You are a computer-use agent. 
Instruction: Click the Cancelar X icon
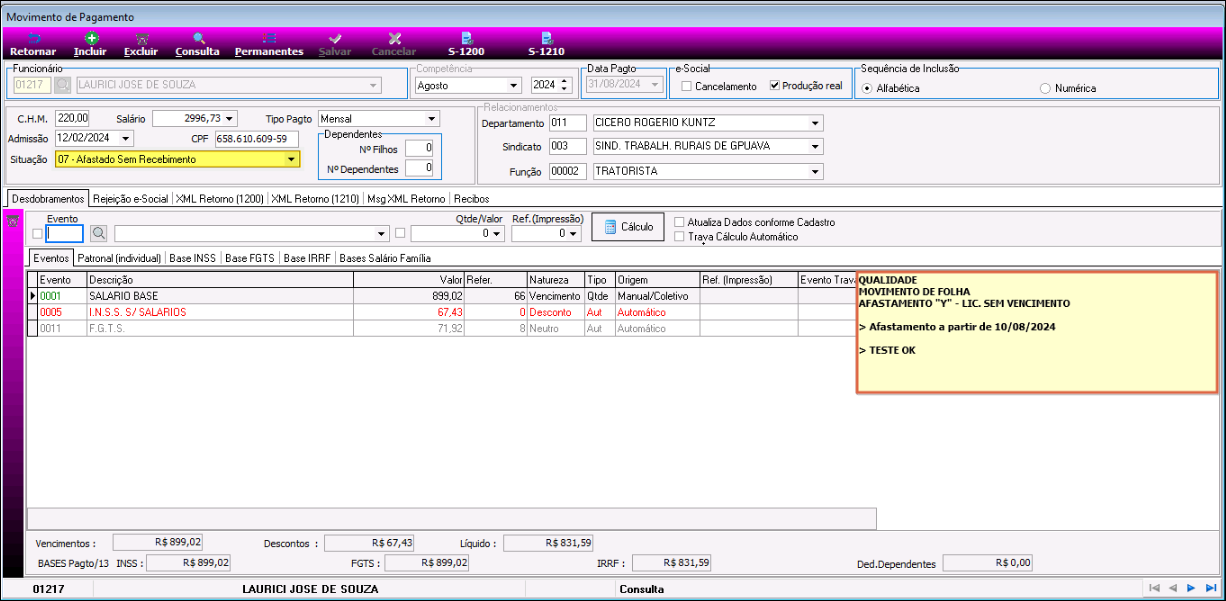394,38
